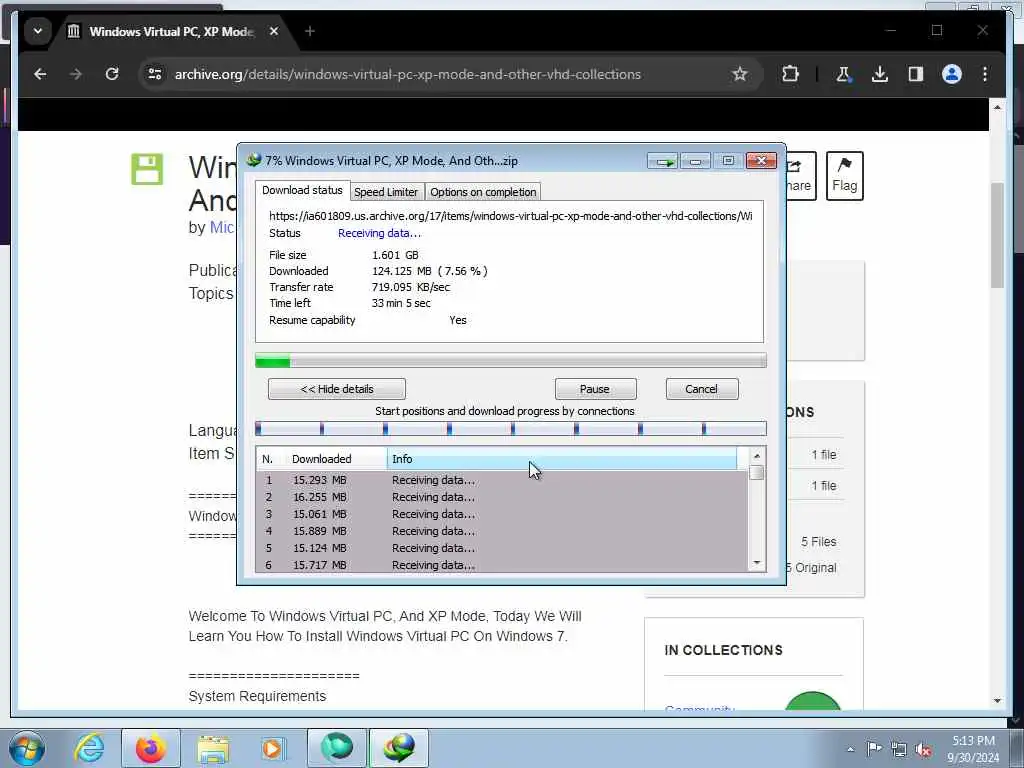1024x768 pixels.
Task: Open the clock showing 5:13 PM
Action: (973, 749)
